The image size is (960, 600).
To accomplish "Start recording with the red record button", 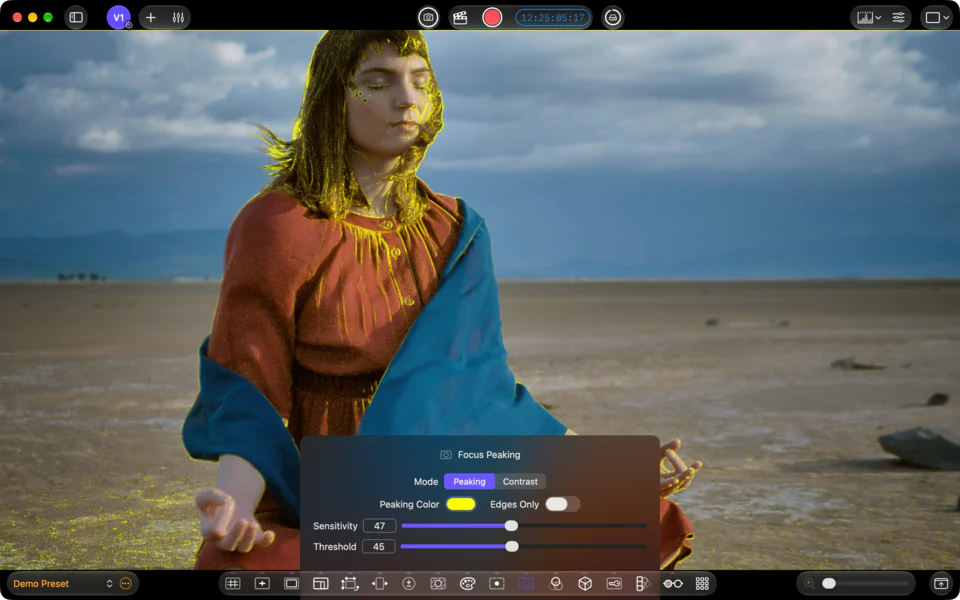I will click(492, 18).
